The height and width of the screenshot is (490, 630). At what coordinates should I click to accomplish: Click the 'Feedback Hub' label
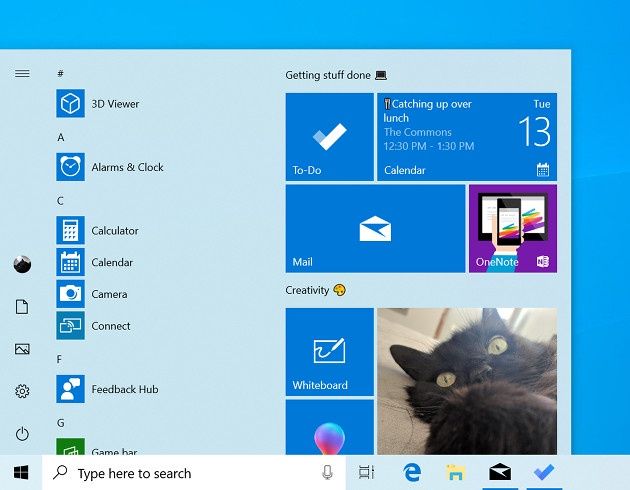point(125,389)
